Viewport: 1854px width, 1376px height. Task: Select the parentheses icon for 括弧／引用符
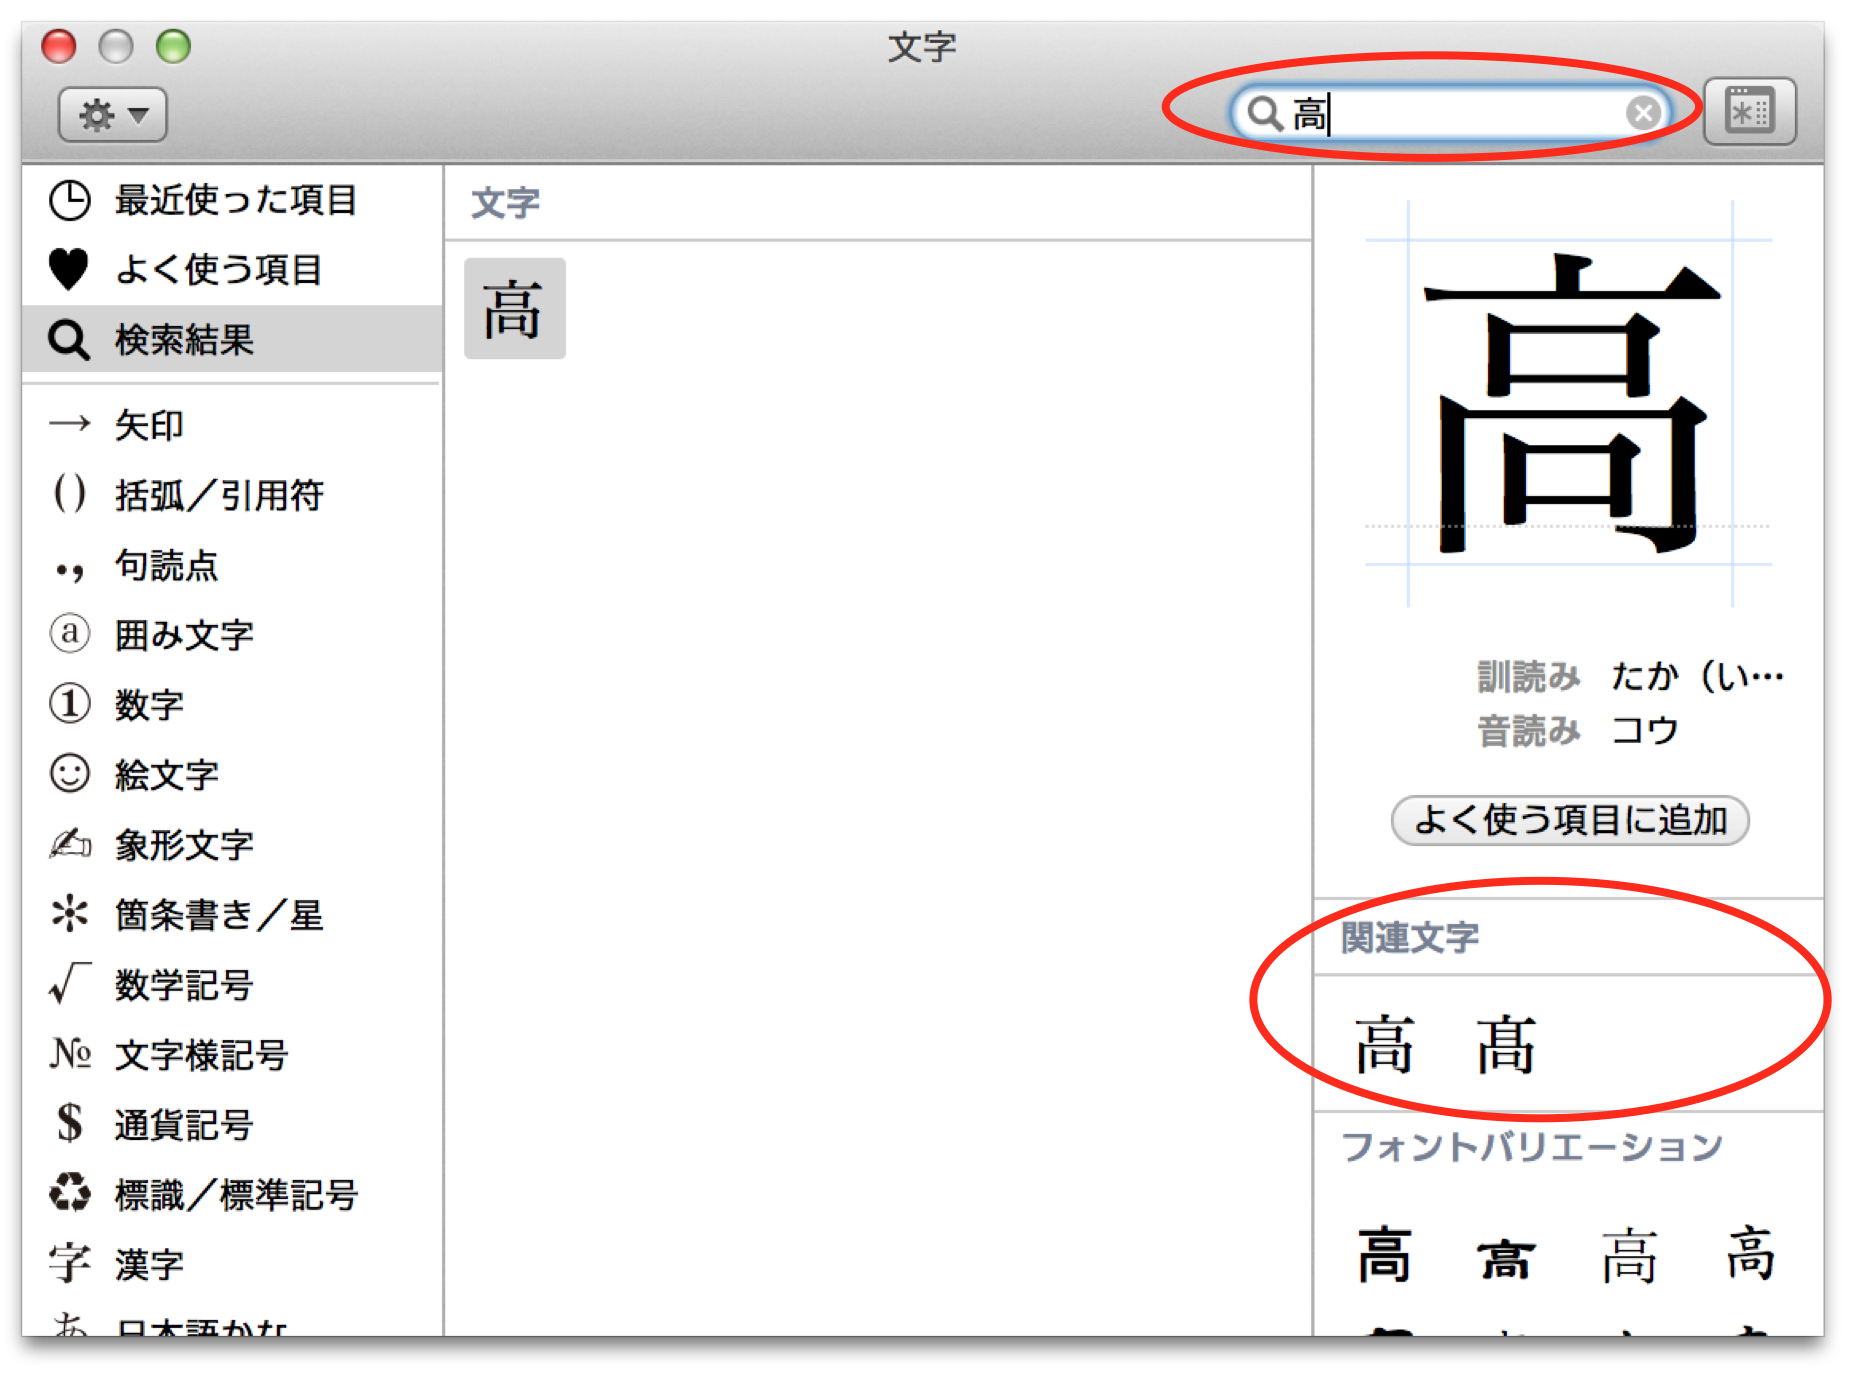(70, 494)
